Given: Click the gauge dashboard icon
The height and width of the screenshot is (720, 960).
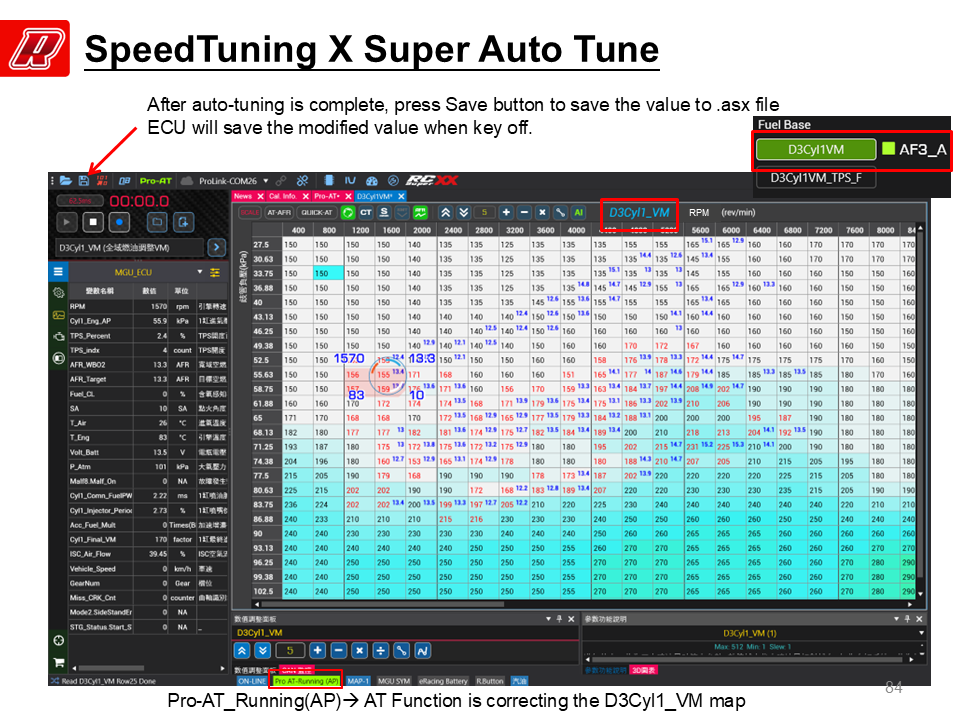Looking at the screenshot, I should (x=372, y=181).
